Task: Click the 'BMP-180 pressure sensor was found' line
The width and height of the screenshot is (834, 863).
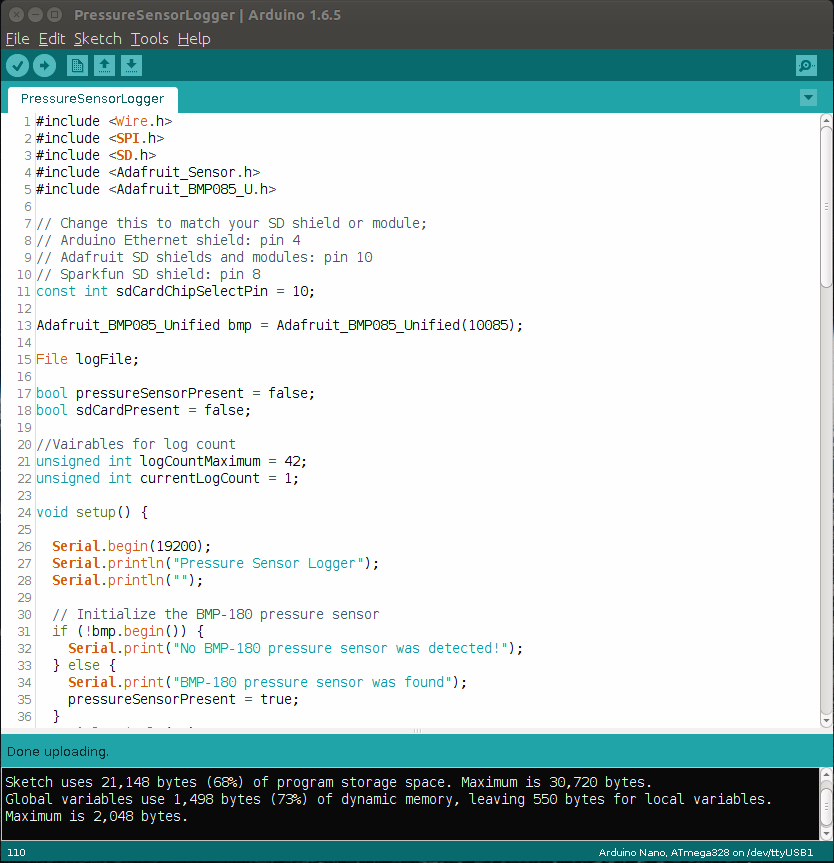Action: tap(268, 682)
